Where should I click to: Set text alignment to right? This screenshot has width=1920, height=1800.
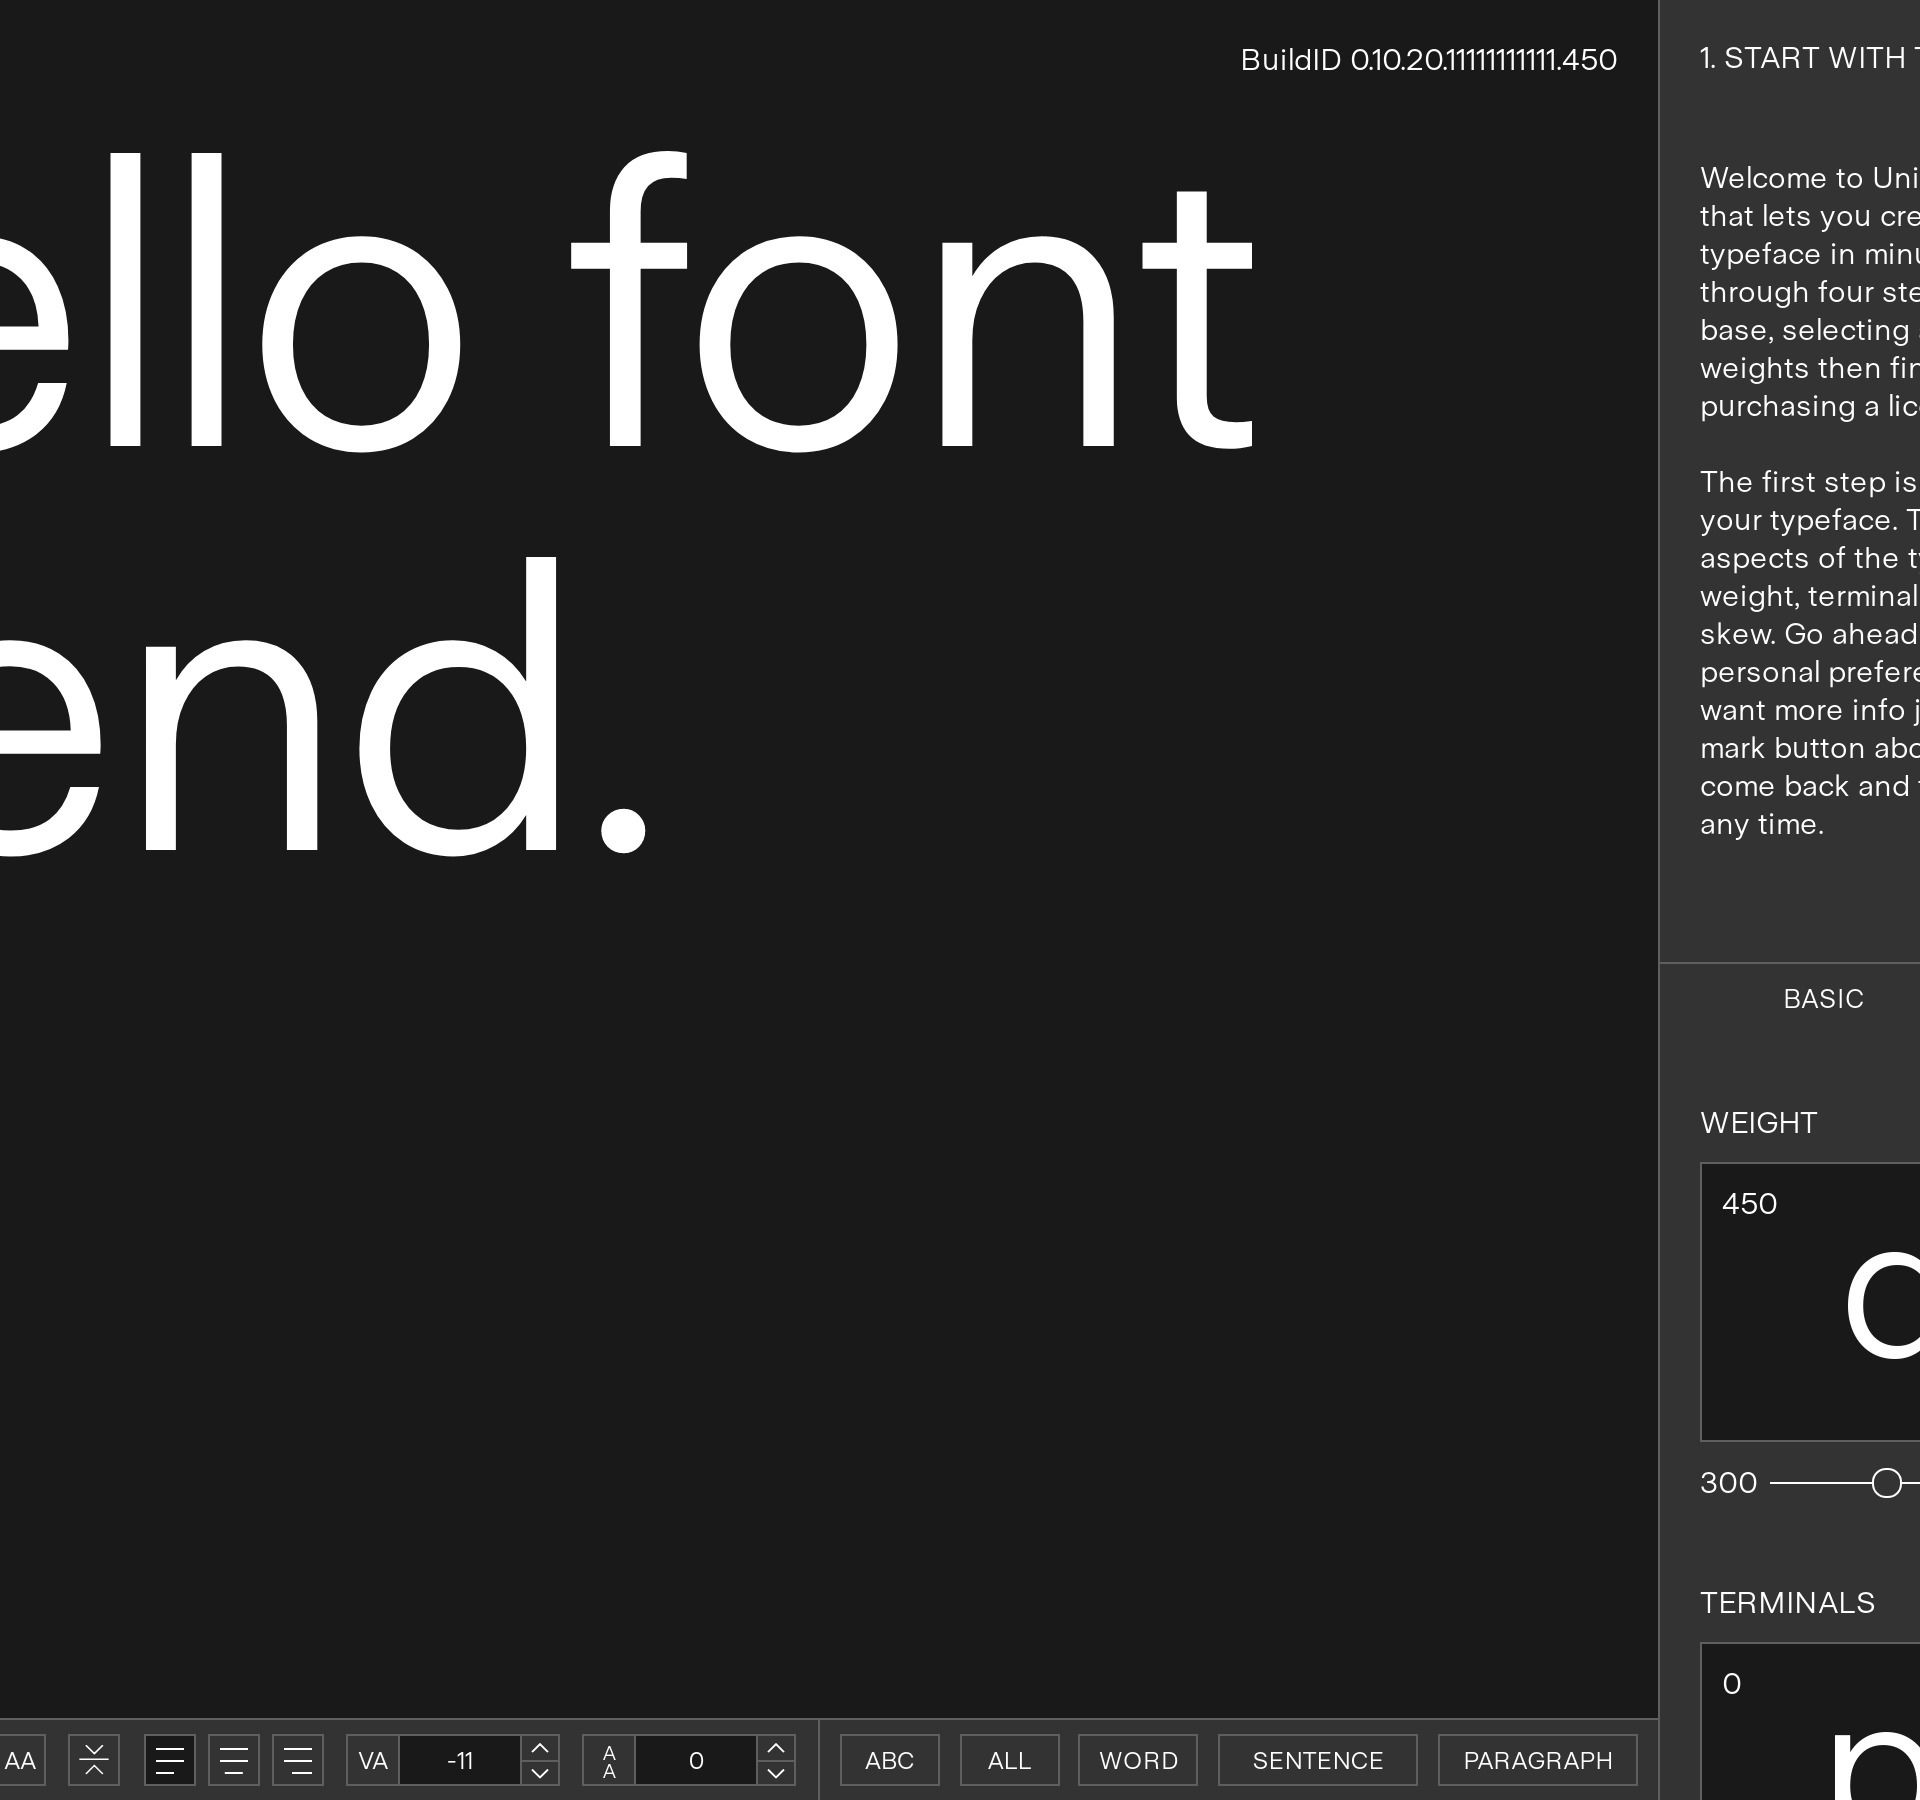tap(298, 1760)
